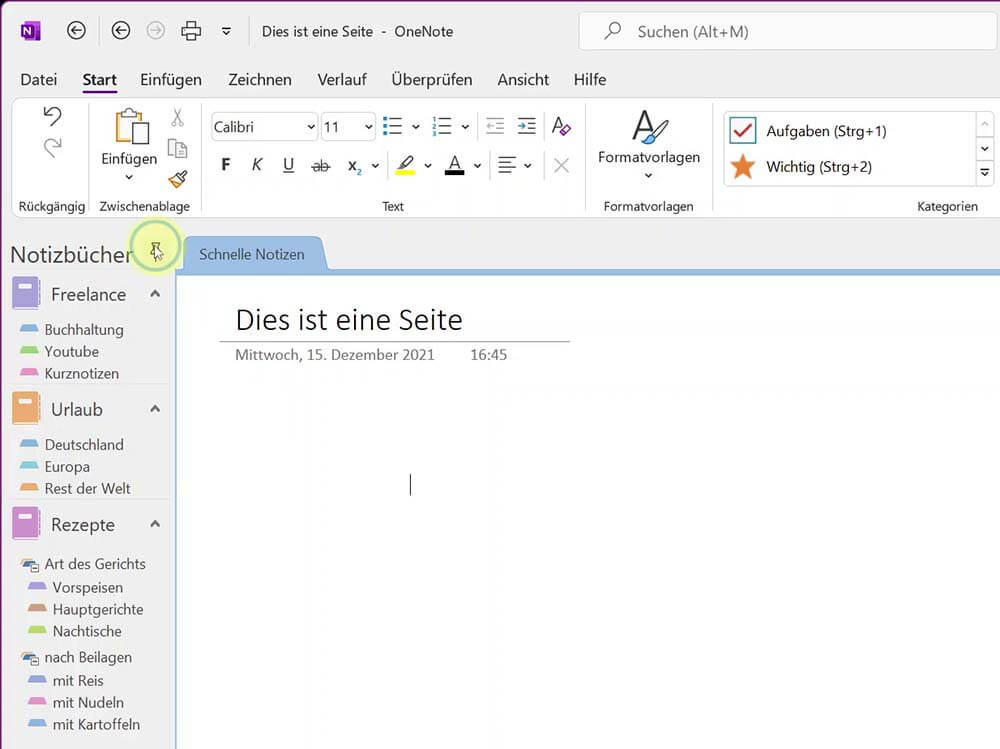The width and height of the screenshot is (1000, 749).
Task: Select the Kurznotizen section
Action: pyautogui.click(x=81, y=373)
